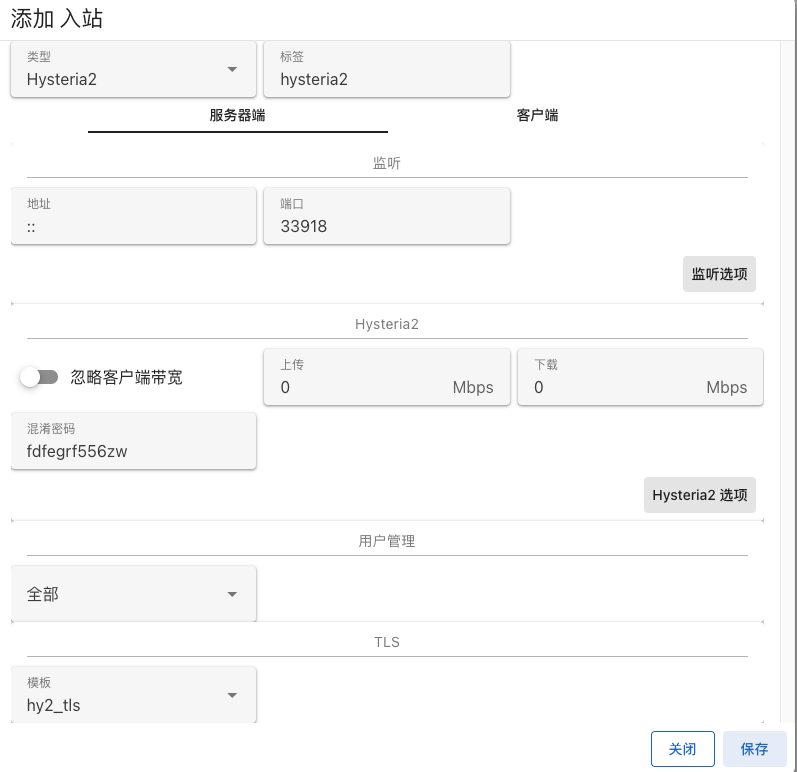Open the 模板 hy2_tls template dropdown

click(x=133, y=695)
